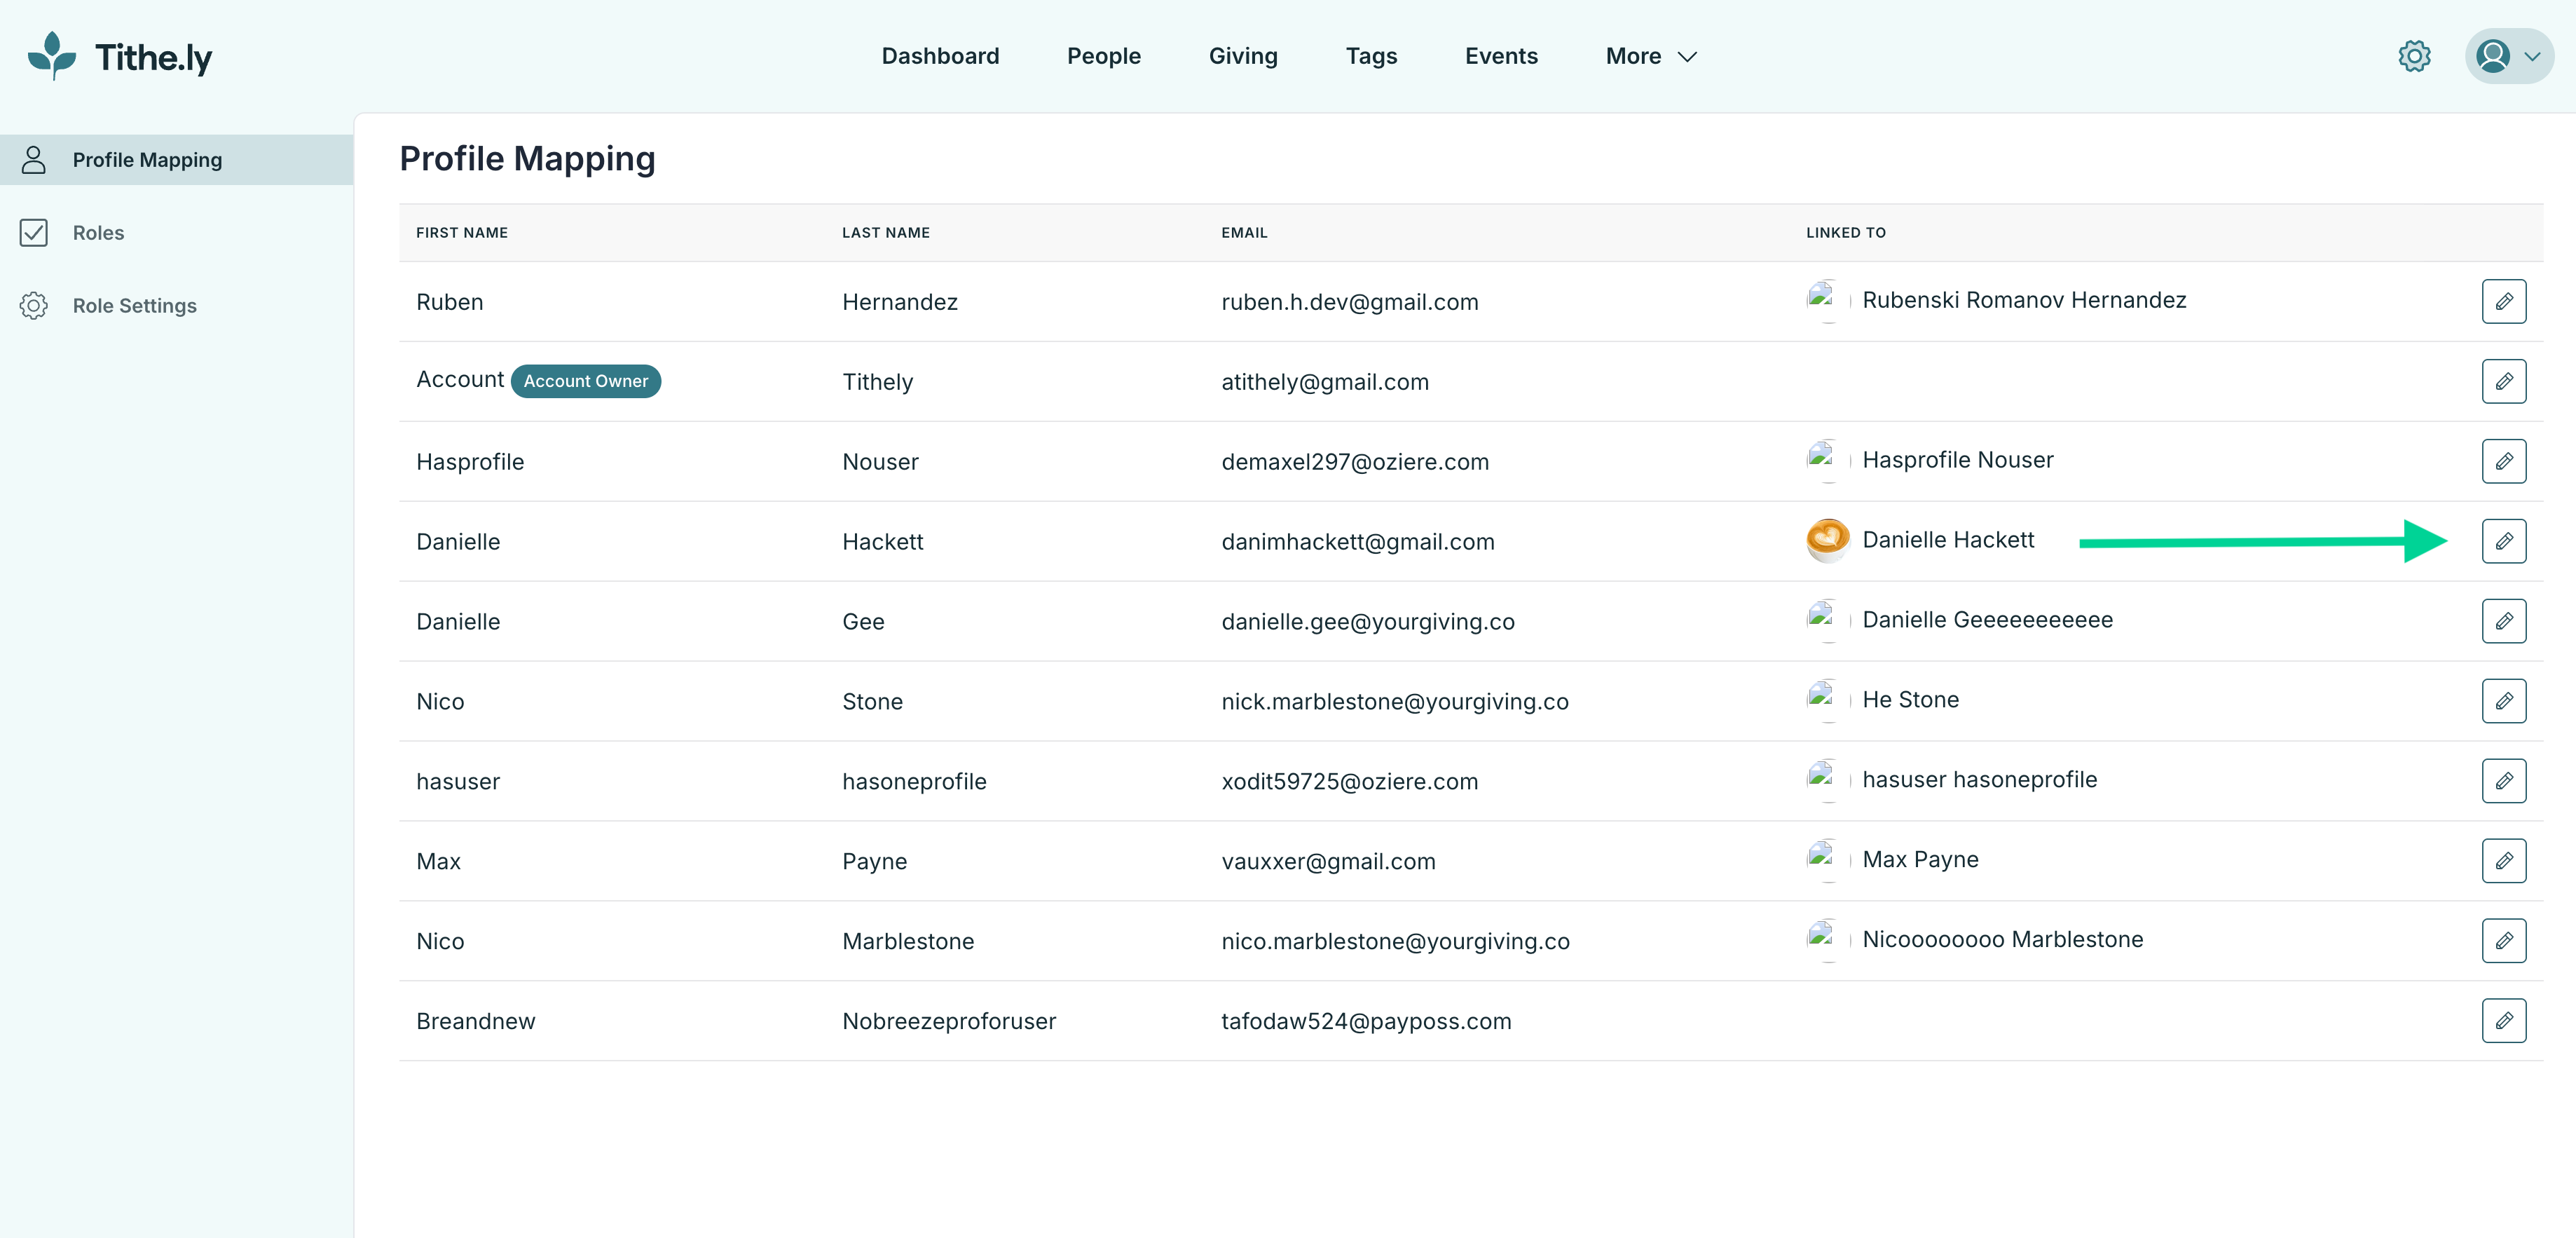Click the edit pencil for Danielle Hackett
2576x1238 pixels.
click(x=2503, y=541)
